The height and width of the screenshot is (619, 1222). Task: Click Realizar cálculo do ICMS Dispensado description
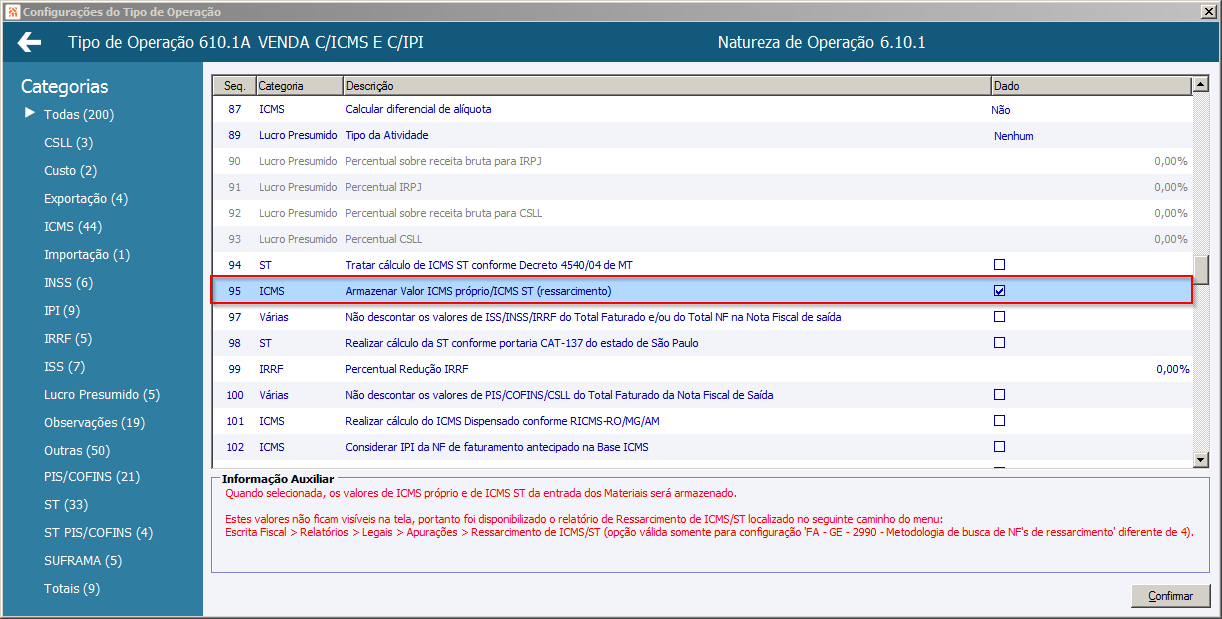pos(502,421)
